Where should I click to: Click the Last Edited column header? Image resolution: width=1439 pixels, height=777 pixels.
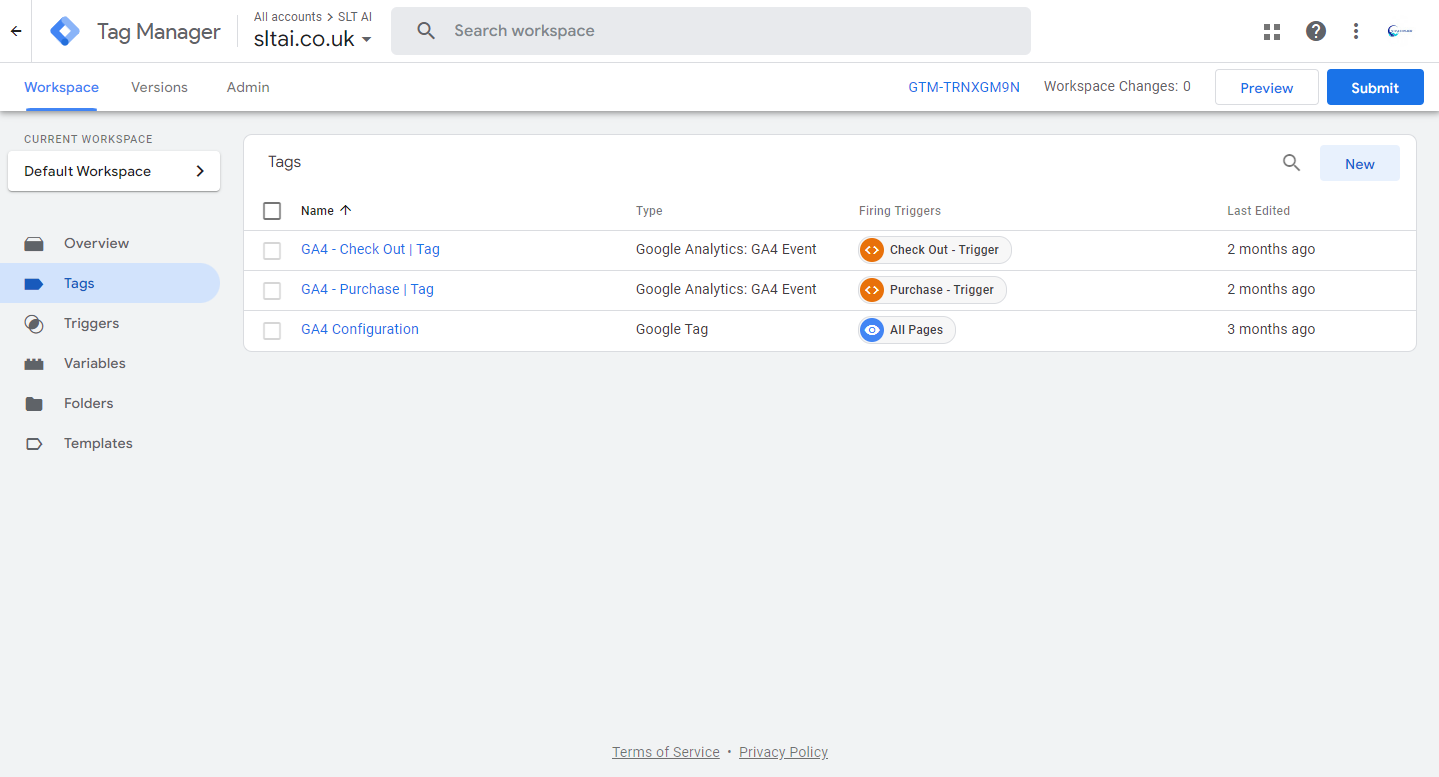coord(1258,211)
